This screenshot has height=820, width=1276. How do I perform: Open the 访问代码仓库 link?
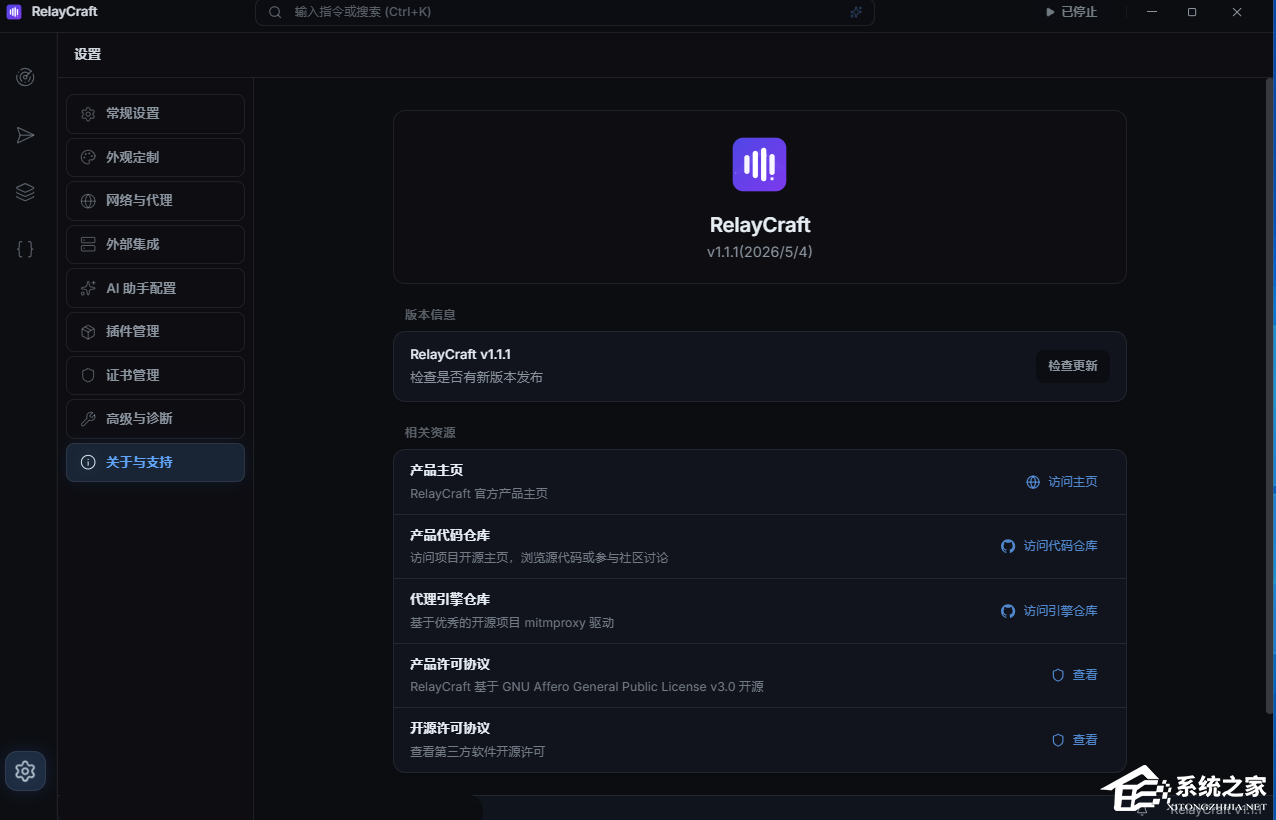[1049, 546]
